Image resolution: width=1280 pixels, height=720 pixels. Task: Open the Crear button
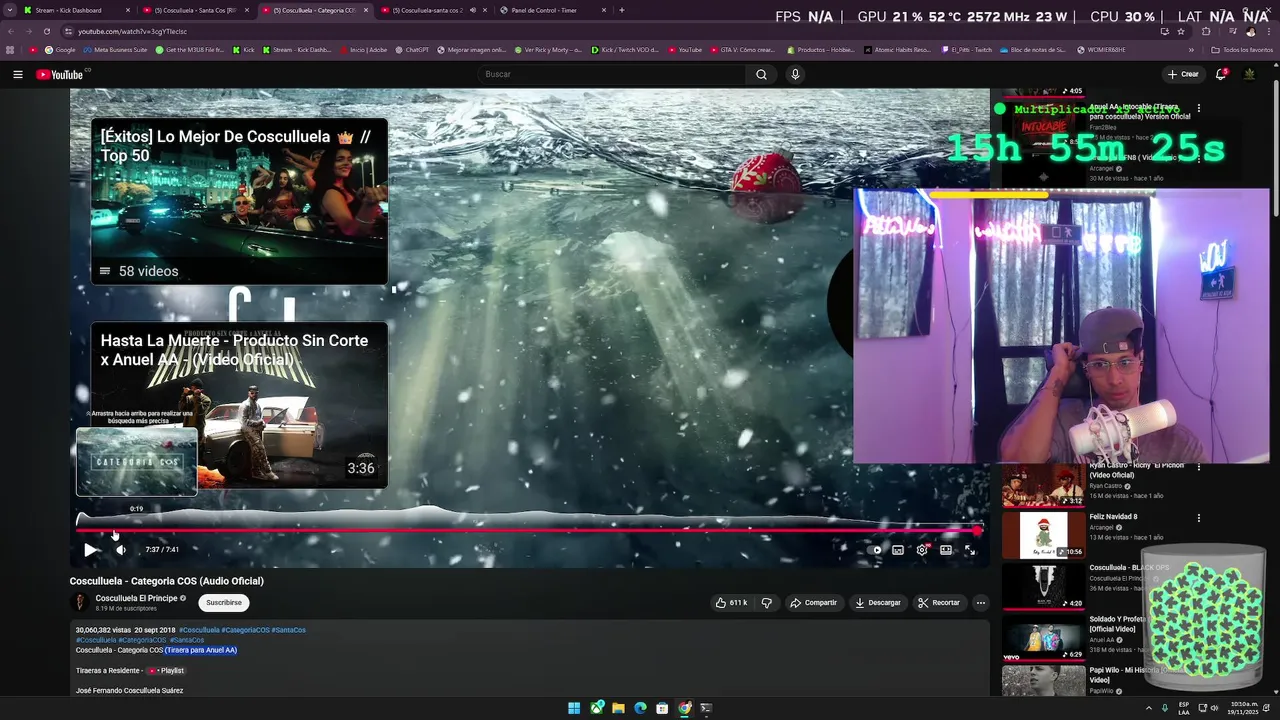pyautogui.click(x=1183, y=74)
